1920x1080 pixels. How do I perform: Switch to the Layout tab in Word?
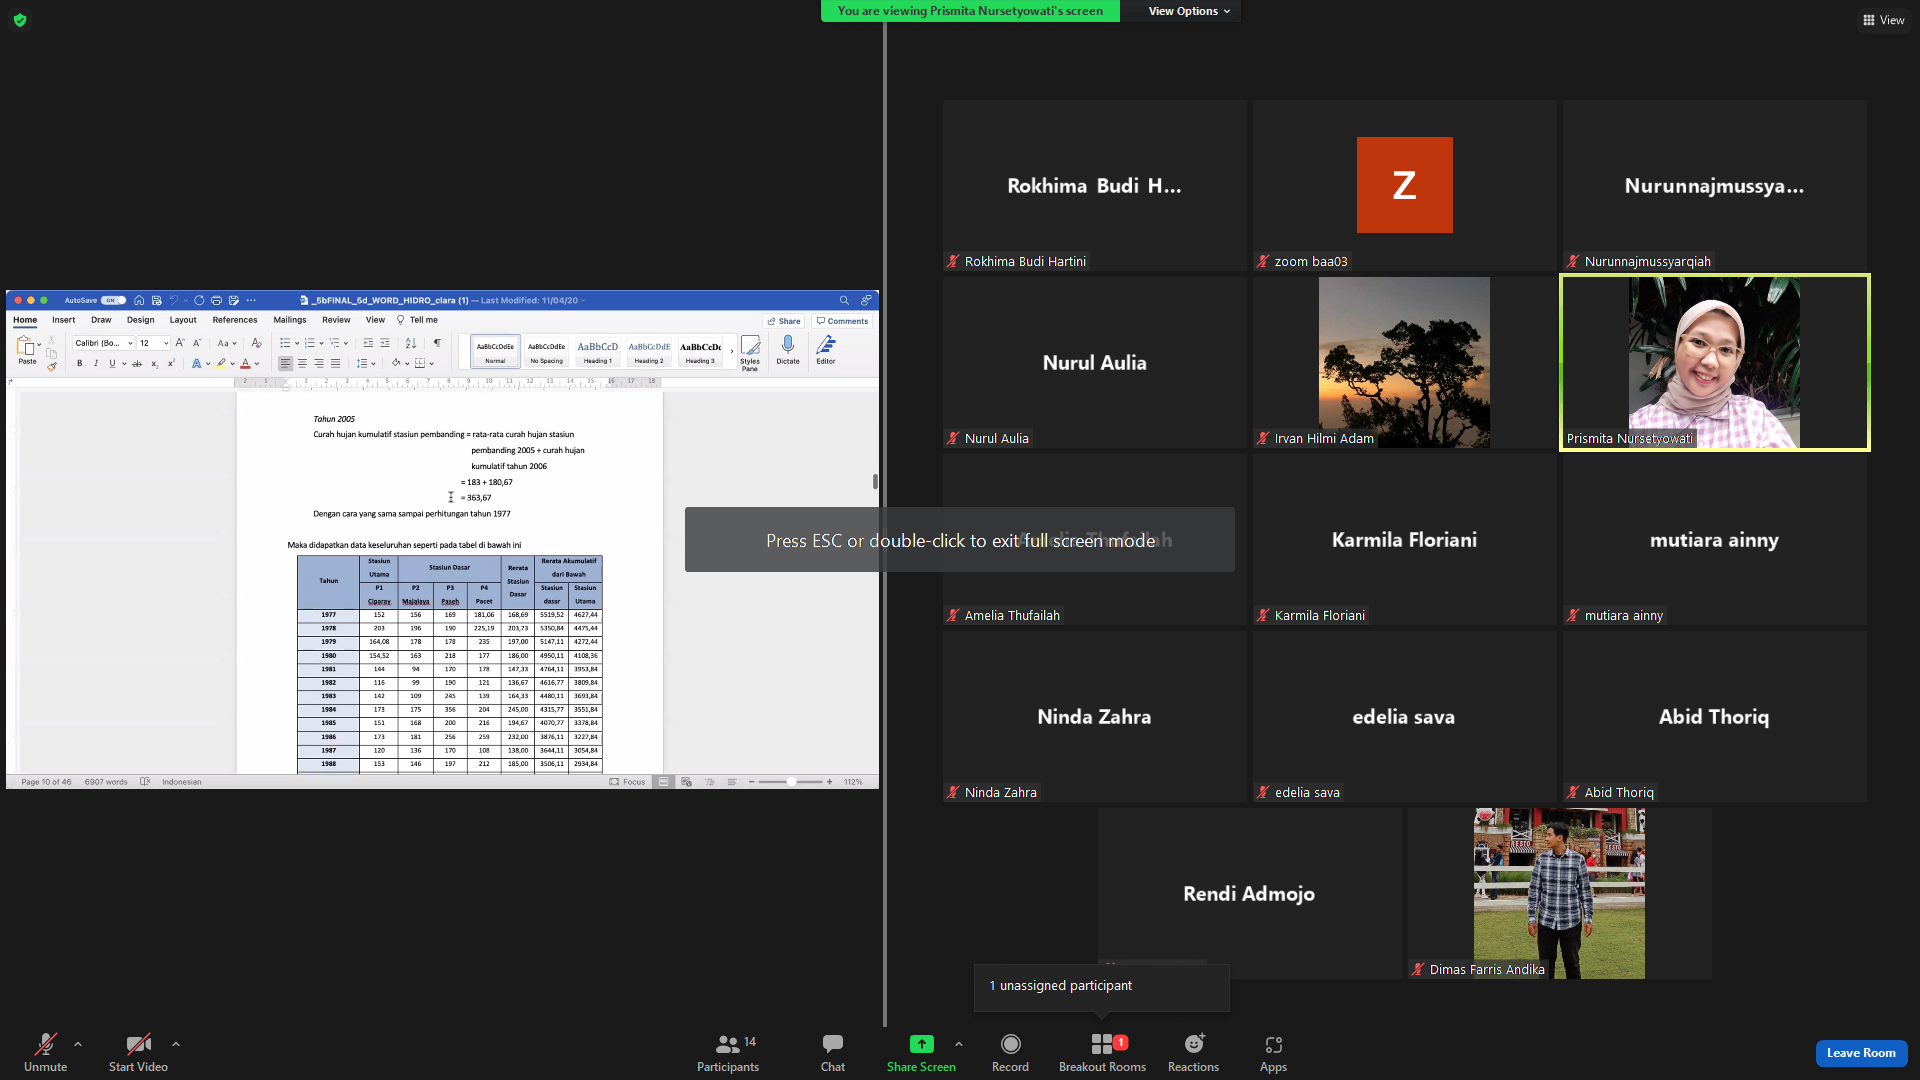pyautogui.click(x=183, y=320)
